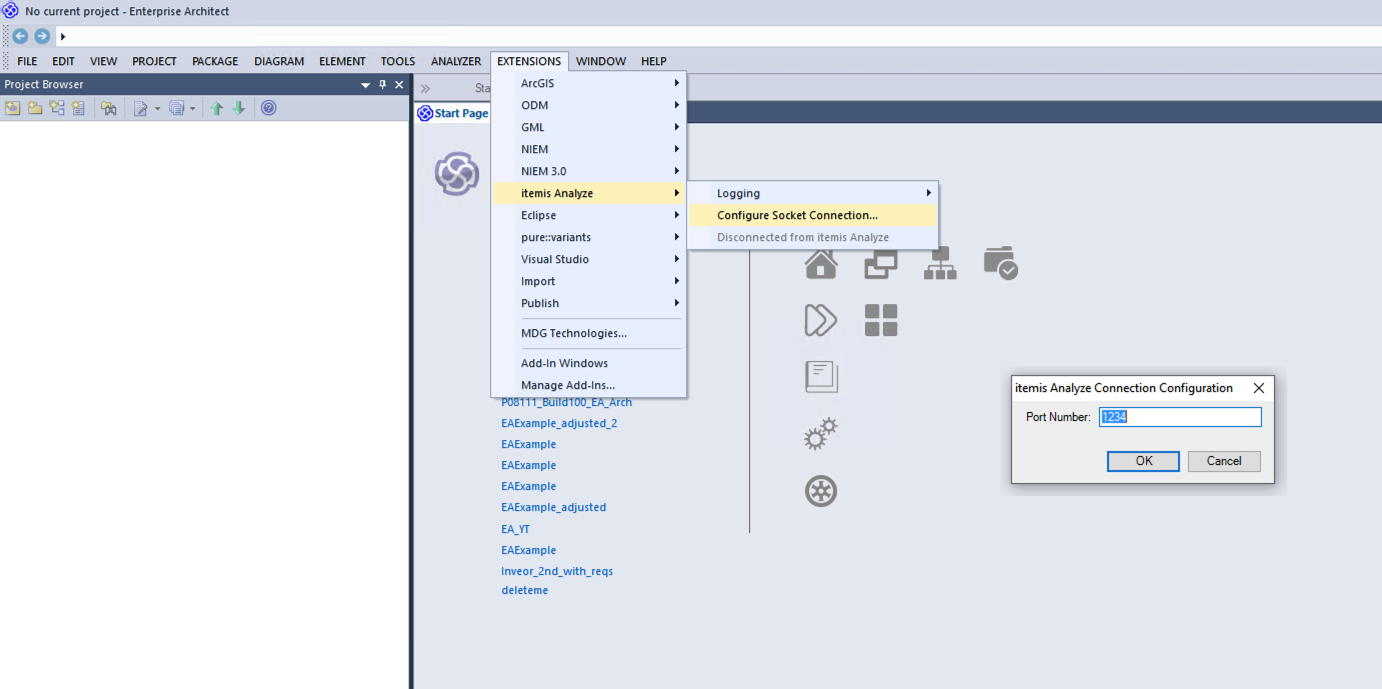Choose Manage Add-Ins menu entry
1382x689 pixels.
pyautogui.click(x=588, y=385)
